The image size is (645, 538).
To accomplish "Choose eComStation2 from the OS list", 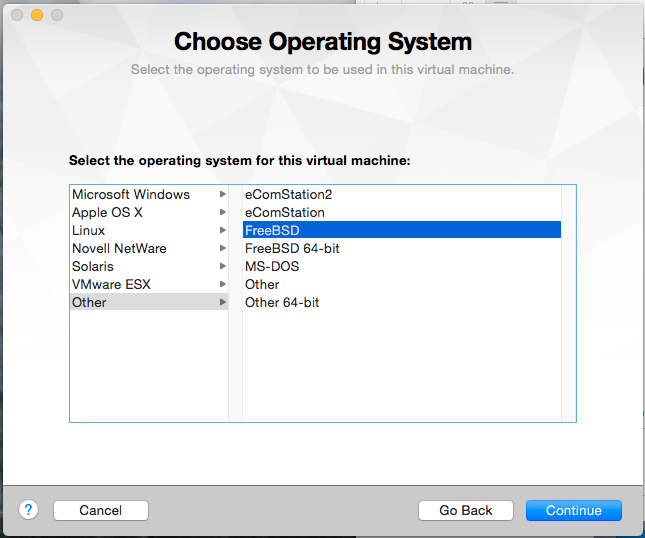I will [402, 194].
